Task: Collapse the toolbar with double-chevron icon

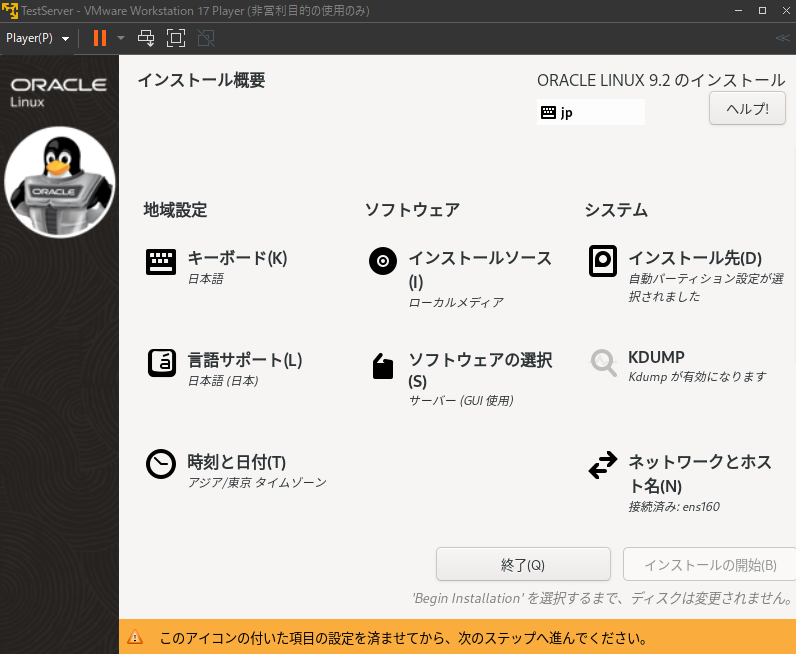Action: click(782, 38)
